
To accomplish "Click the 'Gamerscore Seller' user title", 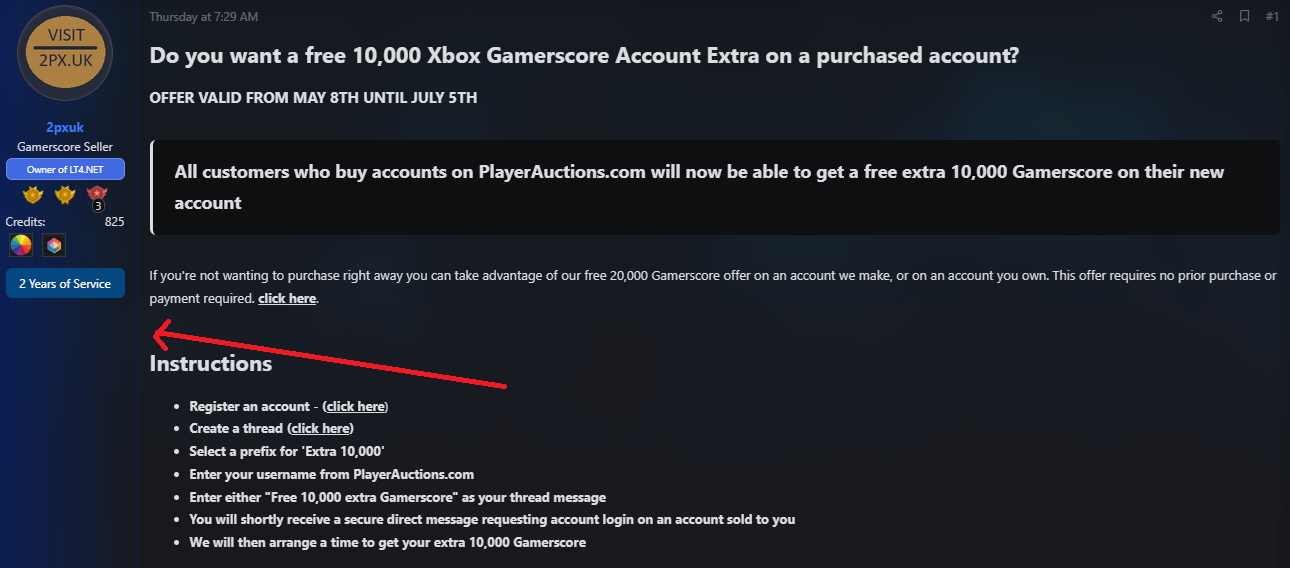I will pyautogui.click(x=65, y=147).
